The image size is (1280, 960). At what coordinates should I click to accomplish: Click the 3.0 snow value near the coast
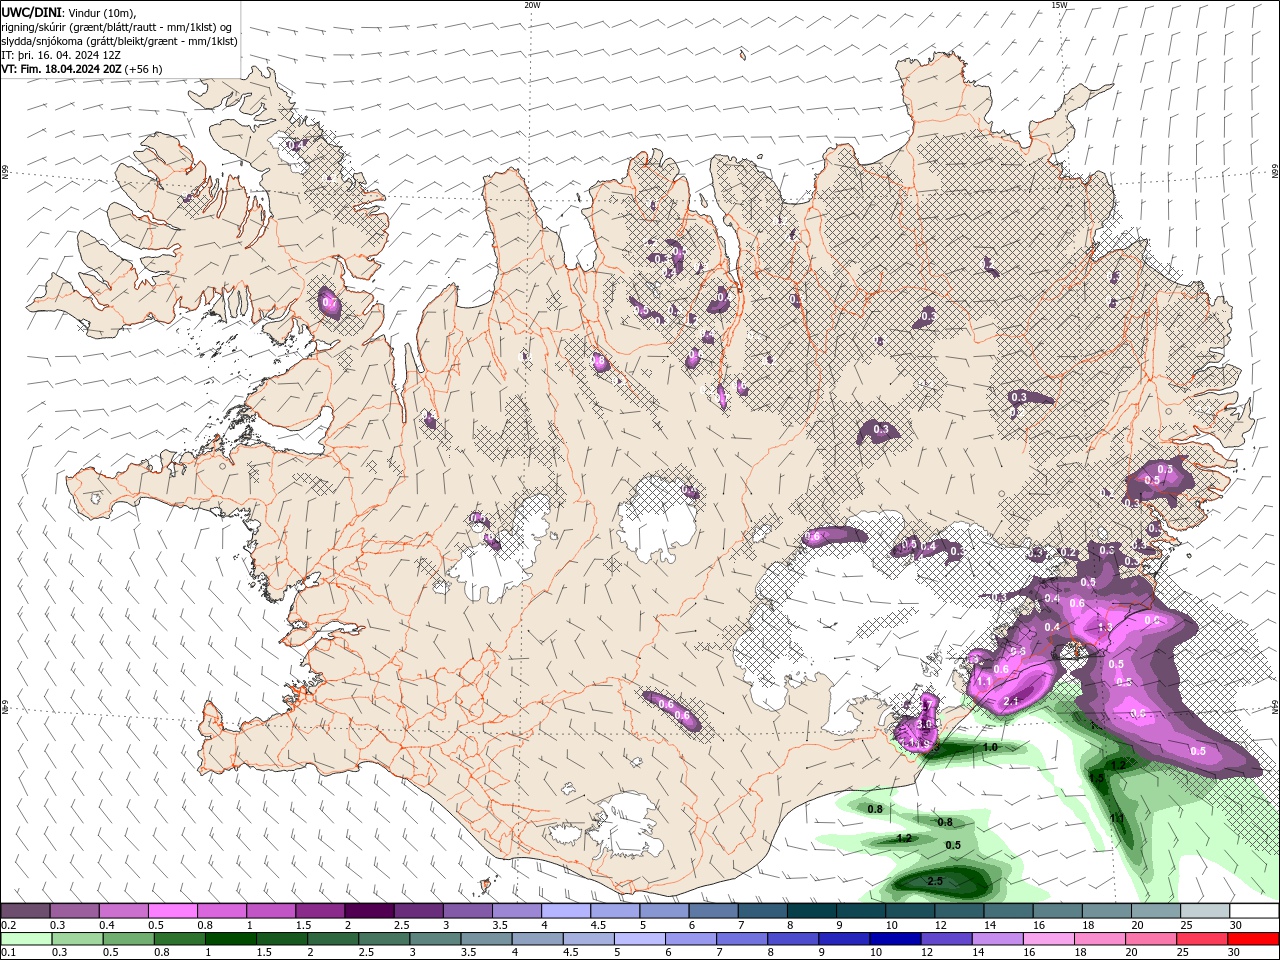click(x=924, y=724)
